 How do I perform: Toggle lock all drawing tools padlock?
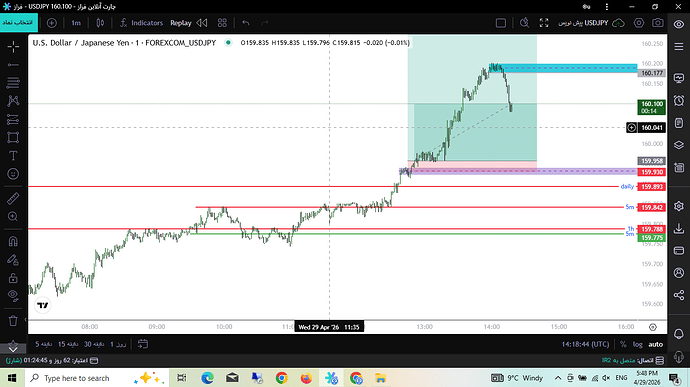pyautogui.click(x=13, y=278)
